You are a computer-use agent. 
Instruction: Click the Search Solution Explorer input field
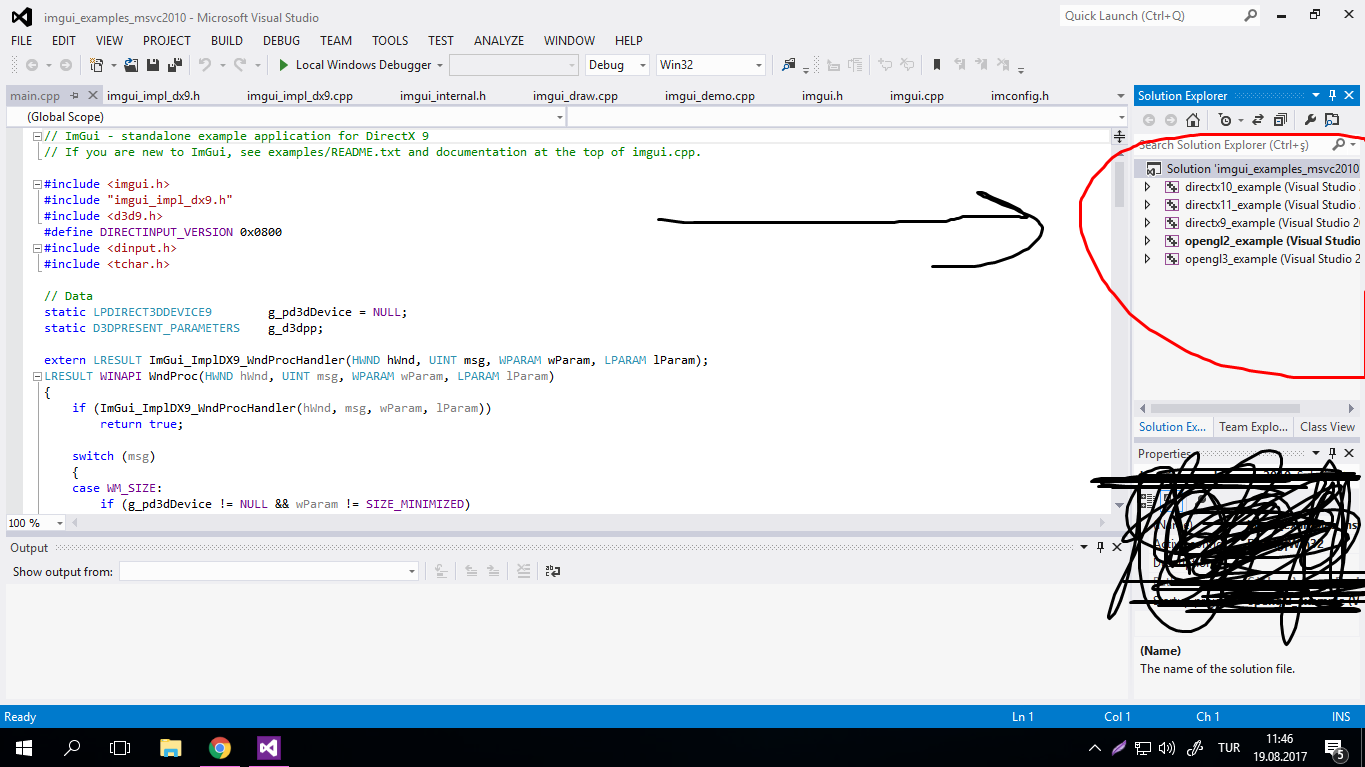click(x=1233, y=145)
